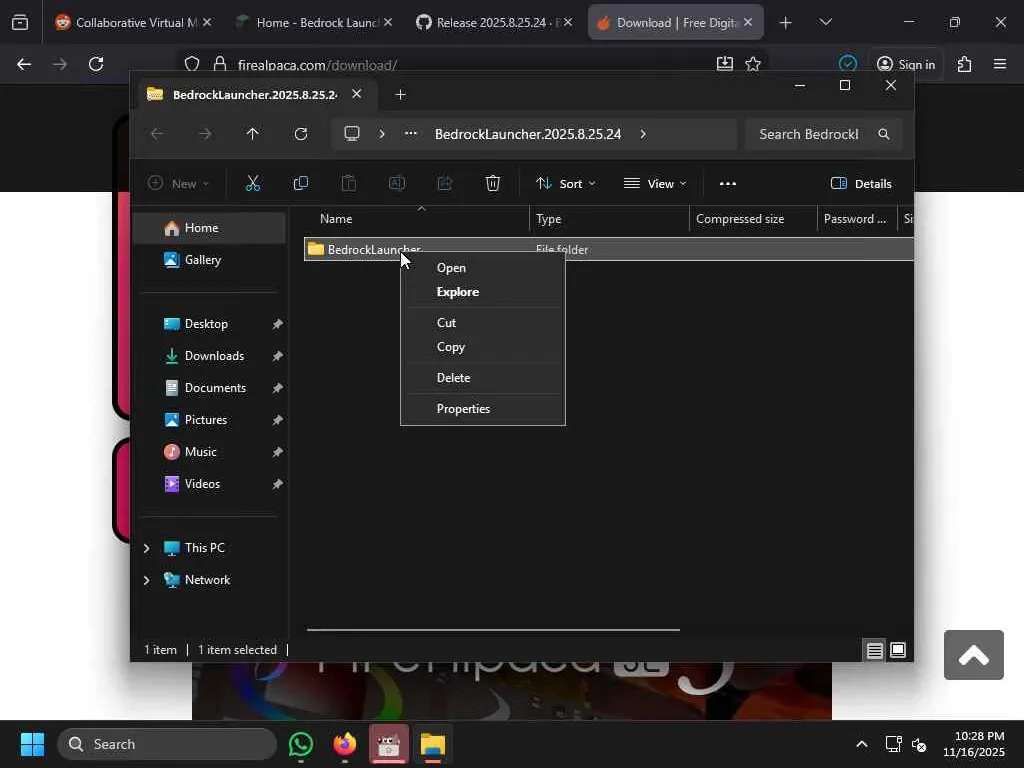
Task: Click the Compressed size column header
Action: click(753, 219)
